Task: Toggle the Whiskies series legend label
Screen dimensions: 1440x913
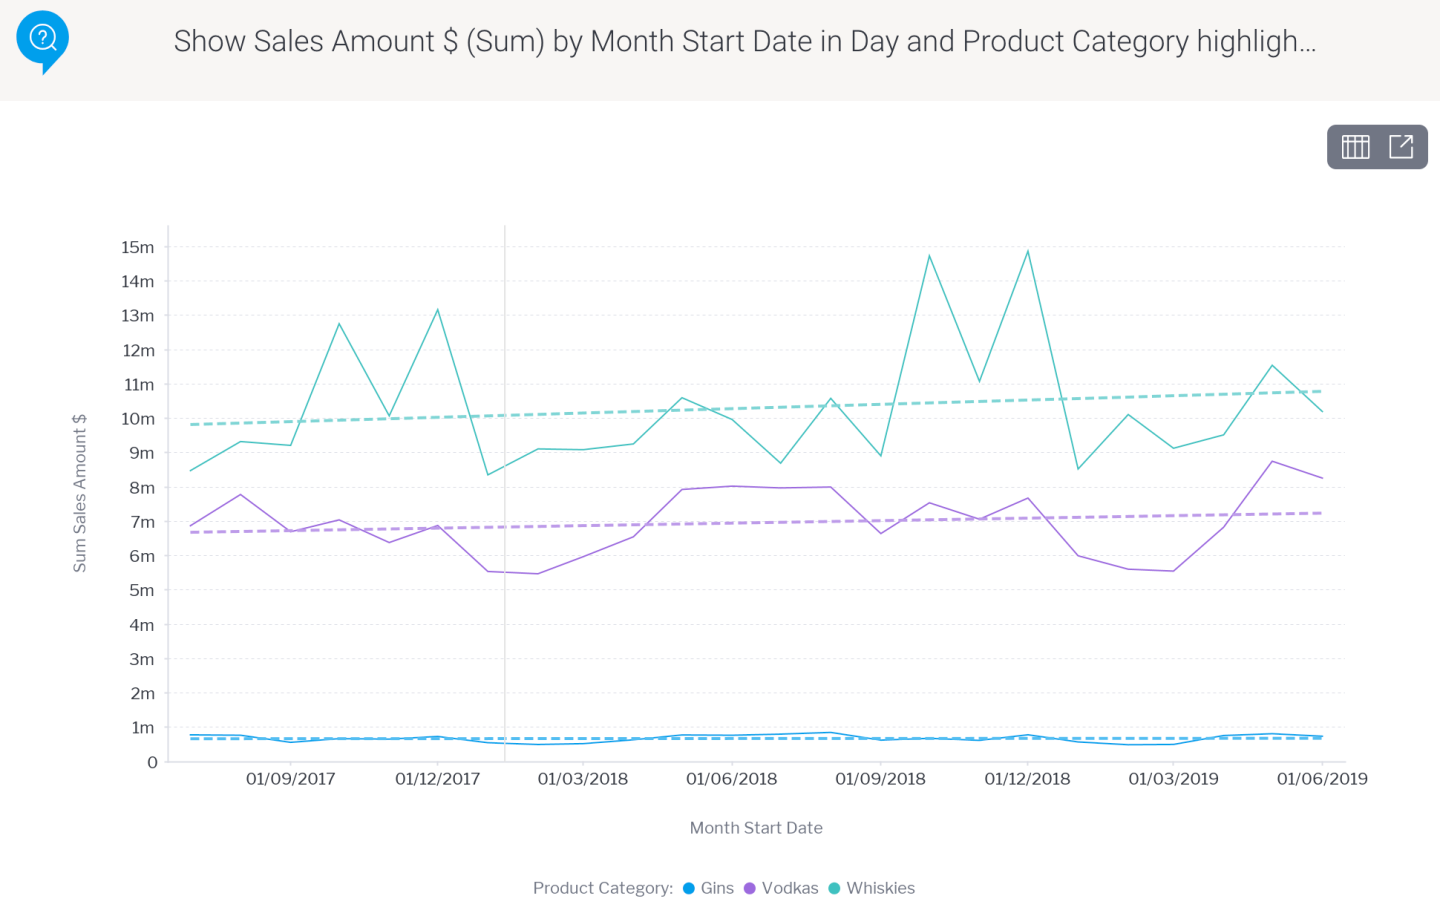Action: (880, 888)
